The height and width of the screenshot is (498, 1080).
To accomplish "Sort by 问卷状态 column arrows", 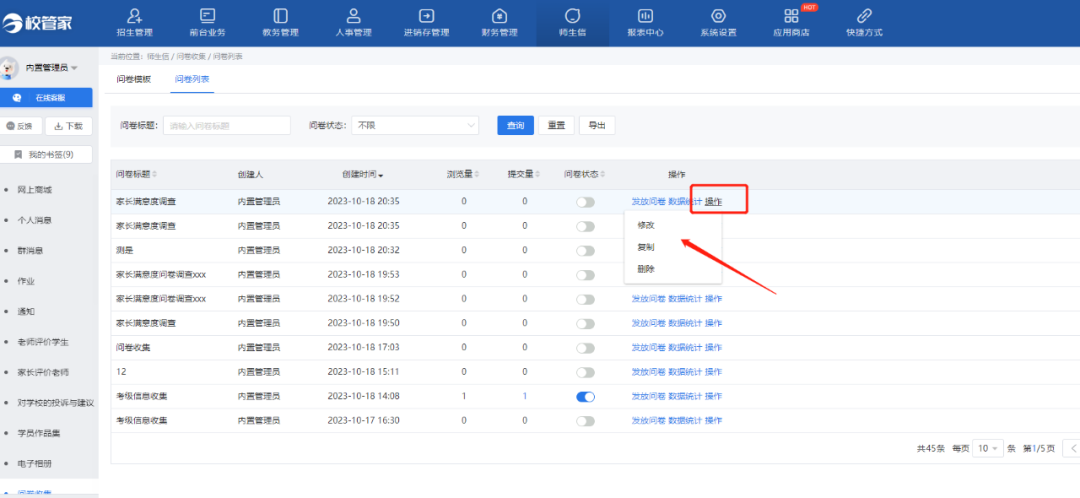I will pyautogui.click(x=602, y=174).
